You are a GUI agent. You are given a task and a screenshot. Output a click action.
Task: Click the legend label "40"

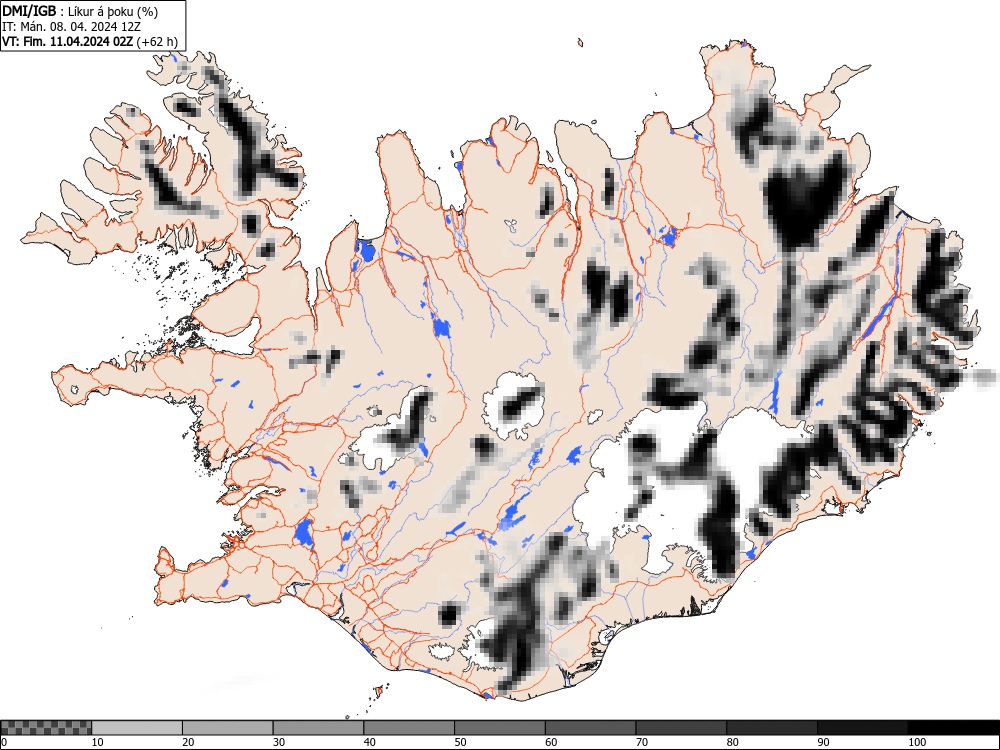pyautogui.click(x=369, y=742)
